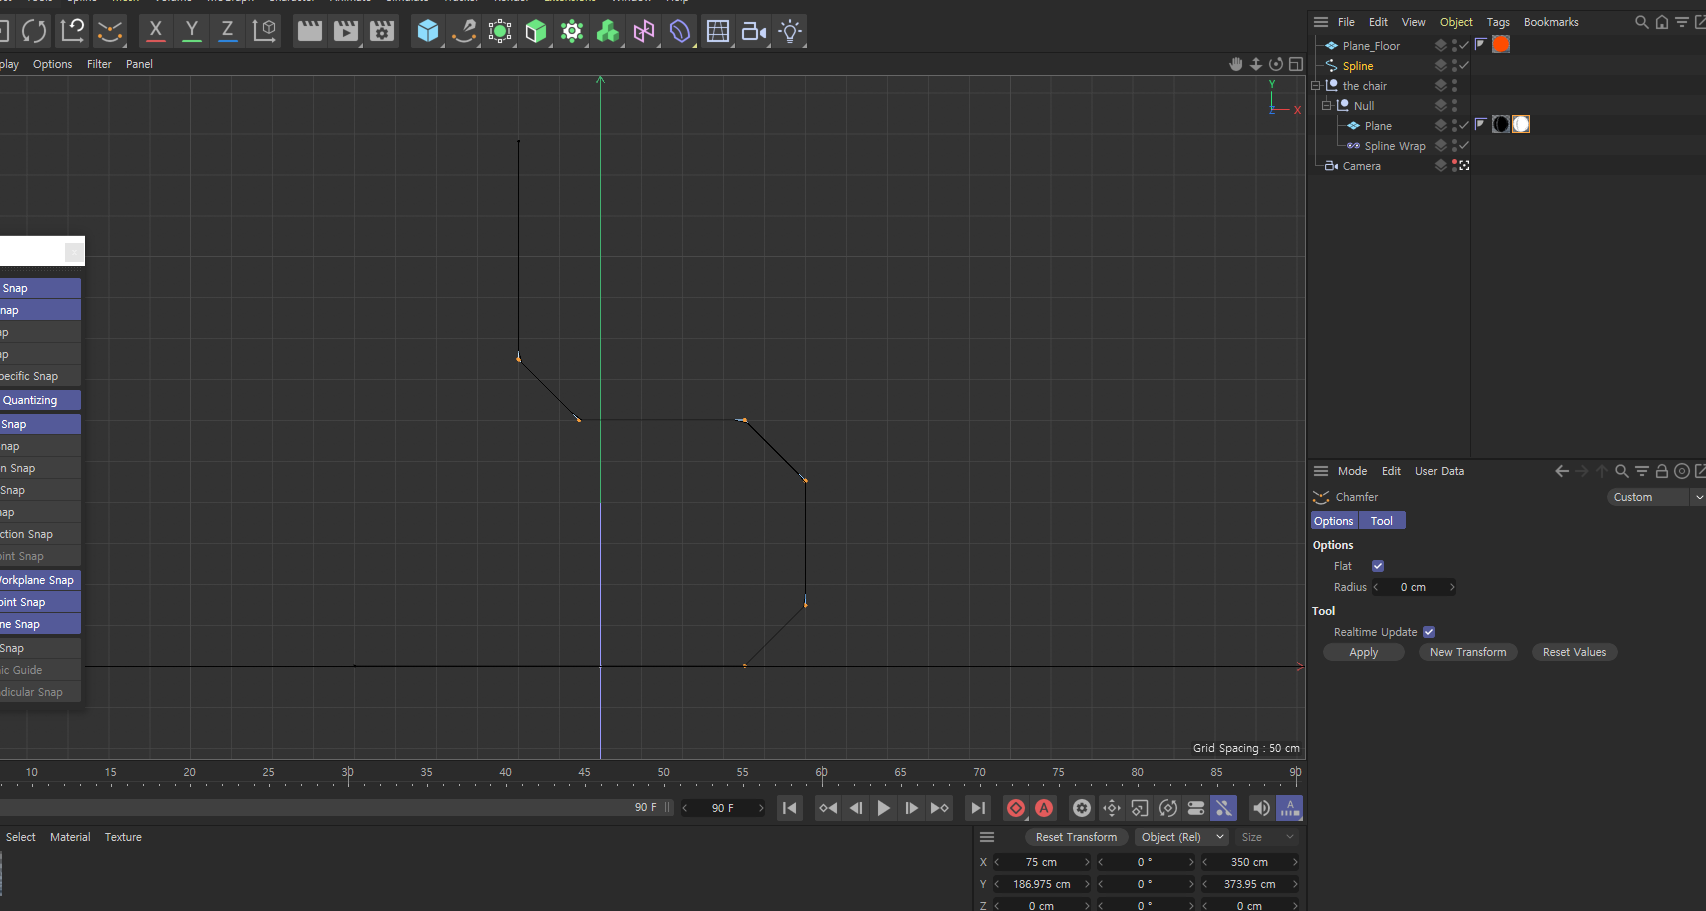The height and width of the screenshot is (911, 1706).
Task: Click the coordinate system cube icon
Action: click(264, 31)
